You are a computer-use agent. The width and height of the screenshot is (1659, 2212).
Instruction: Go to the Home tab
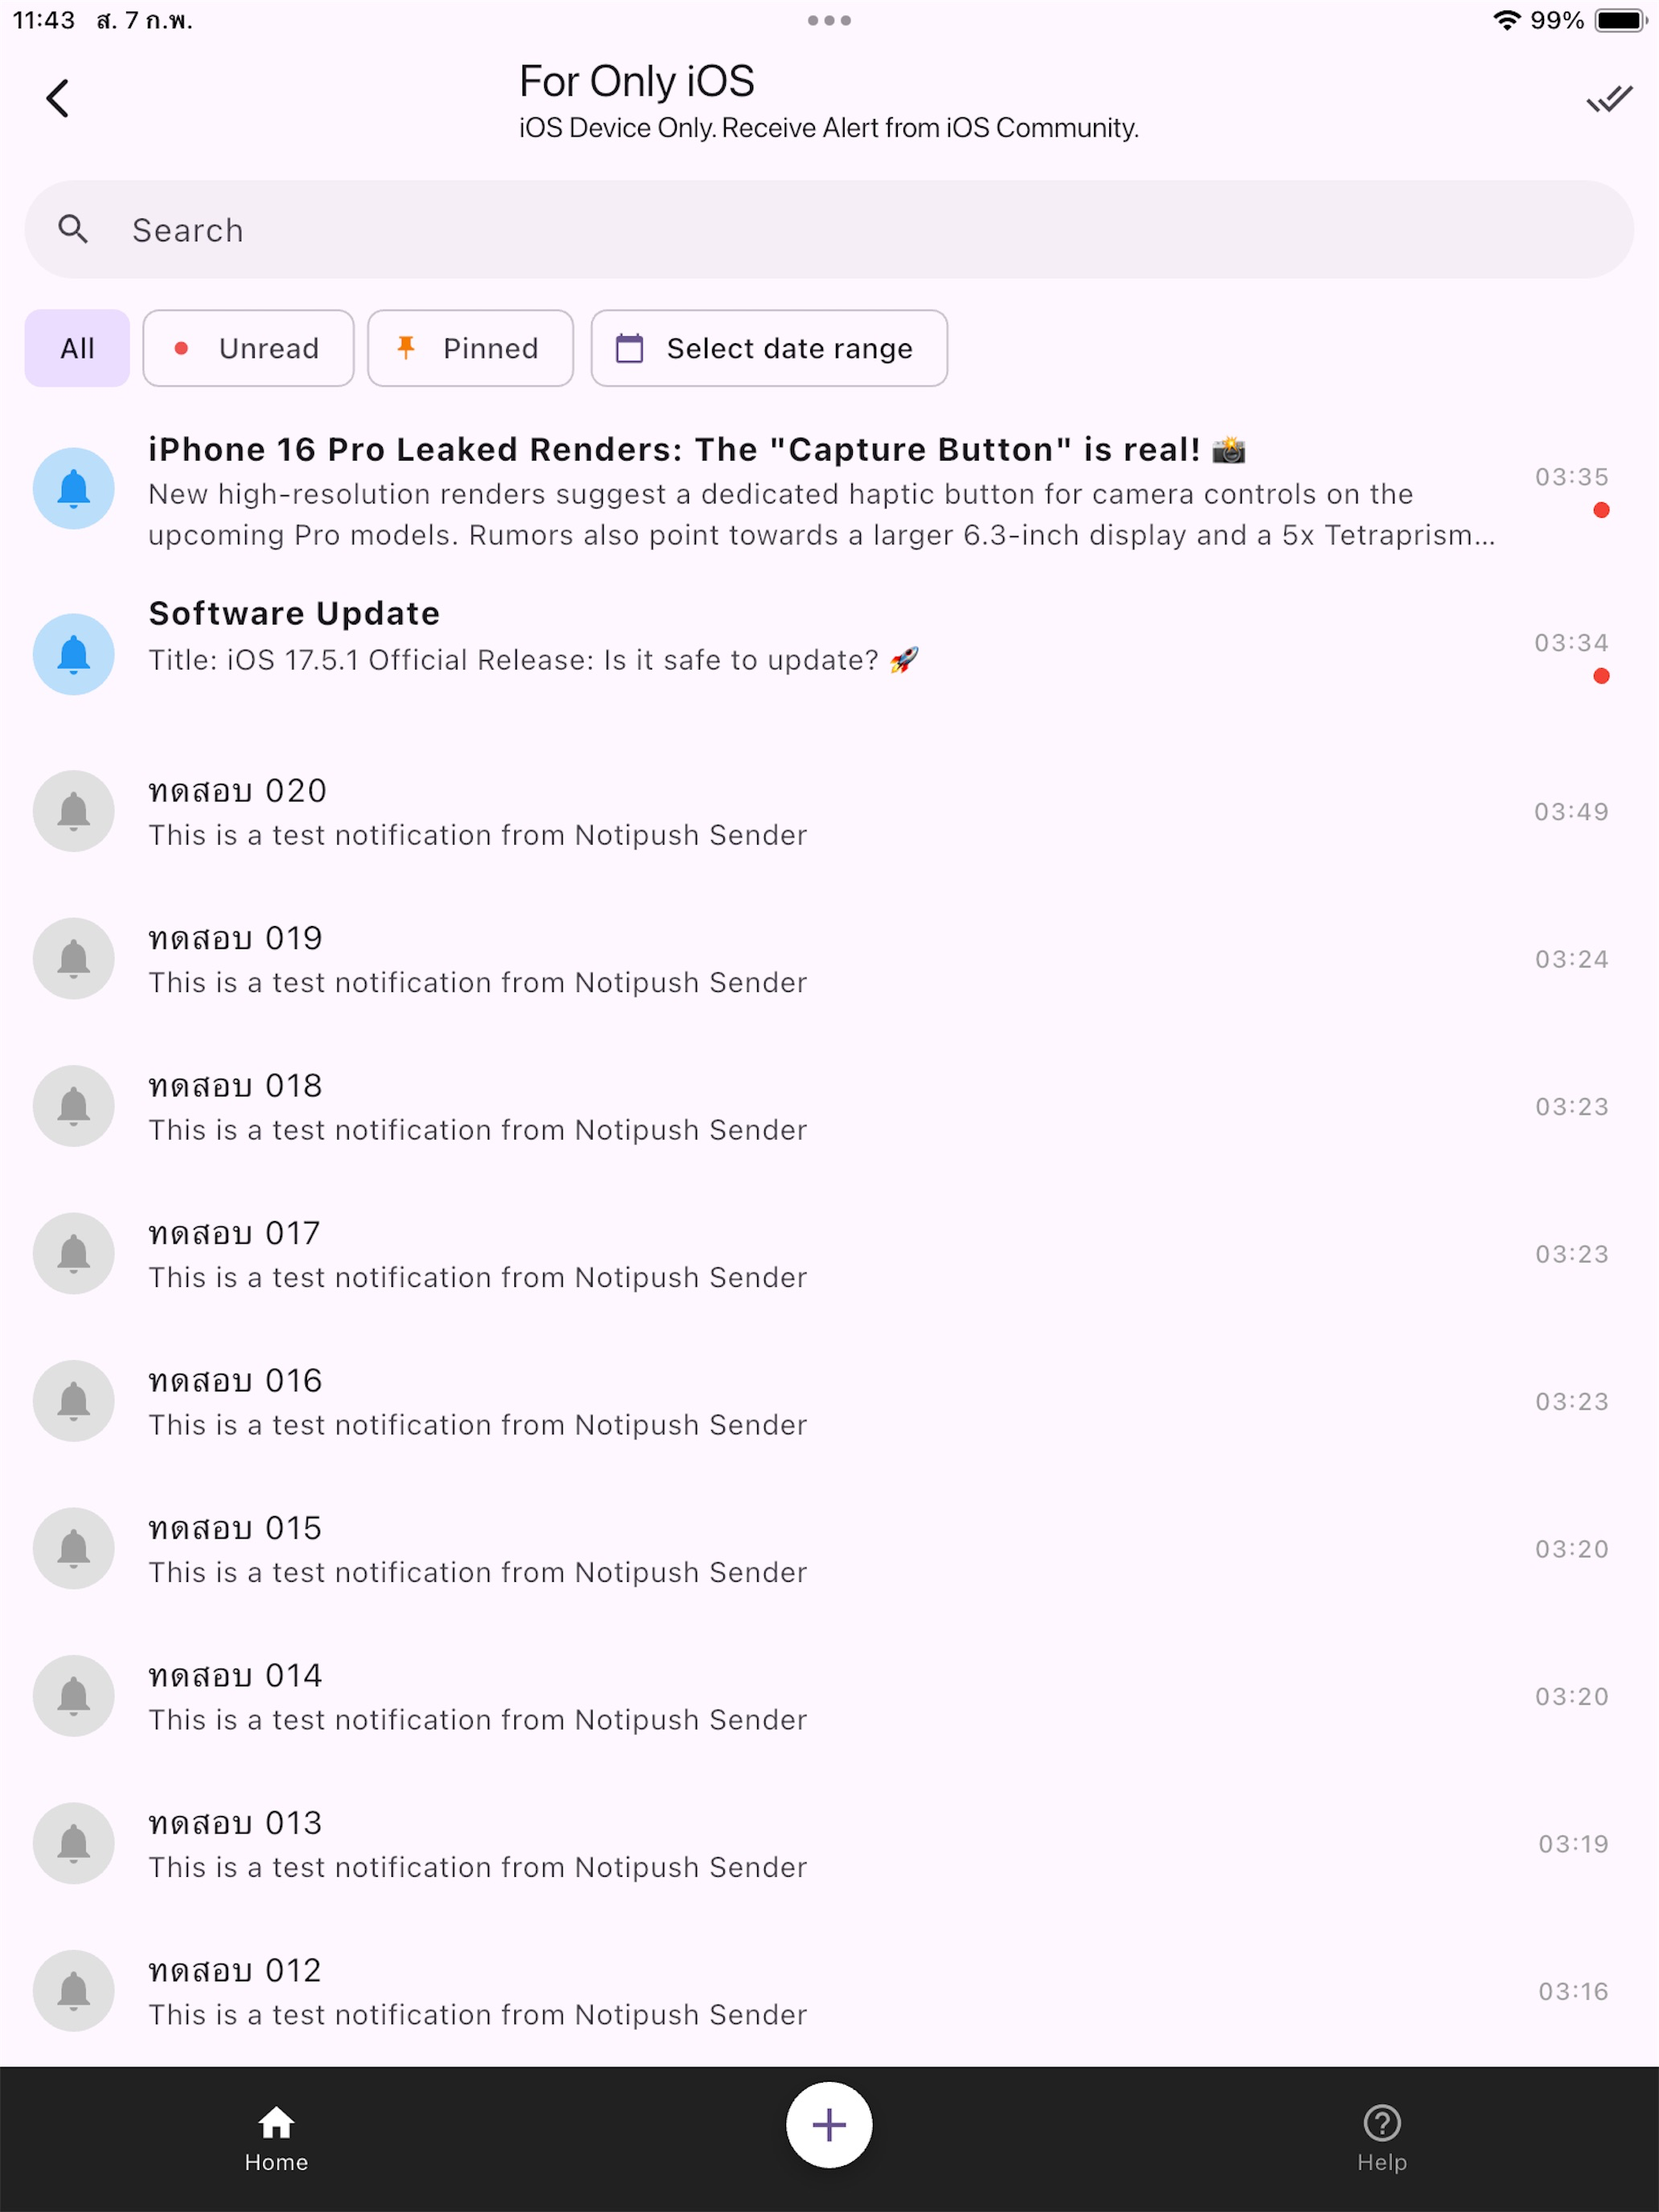tap(276, 2139)
